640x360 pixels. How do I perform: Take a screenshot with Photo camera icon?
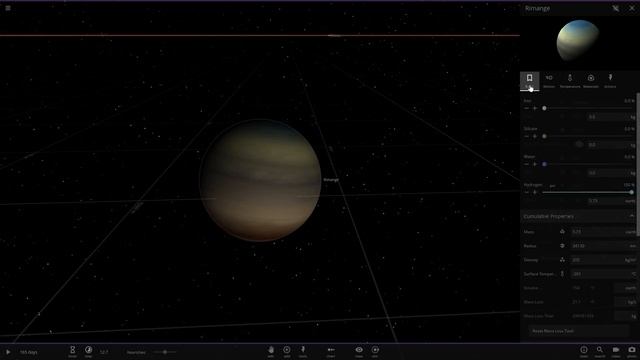[x=631, y=351]
